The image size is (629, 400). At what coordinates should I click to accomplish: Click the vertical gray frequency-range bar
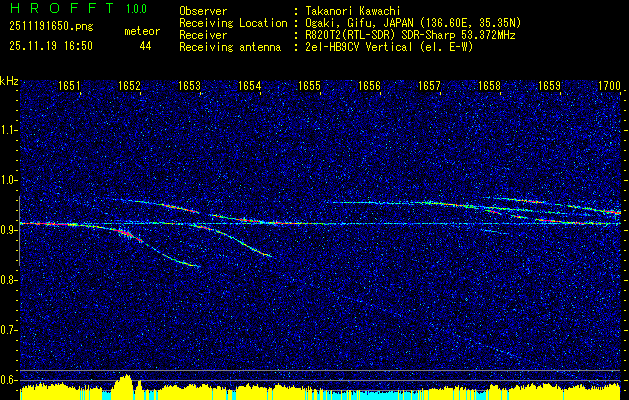pyautogui.click(x=19, y=231)
